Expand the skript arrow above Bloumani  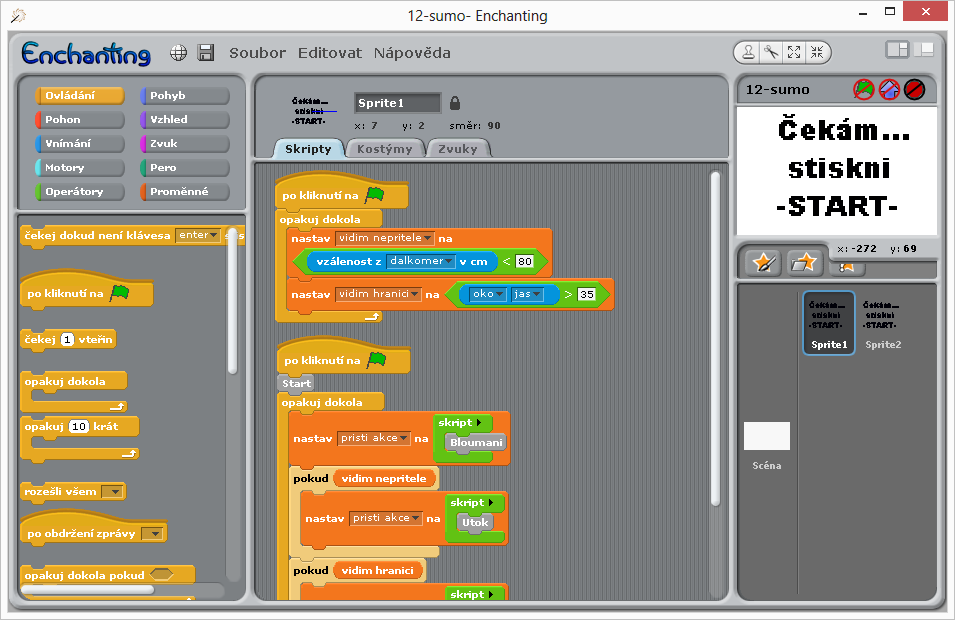pyautogui.click(x=479, y=423)
